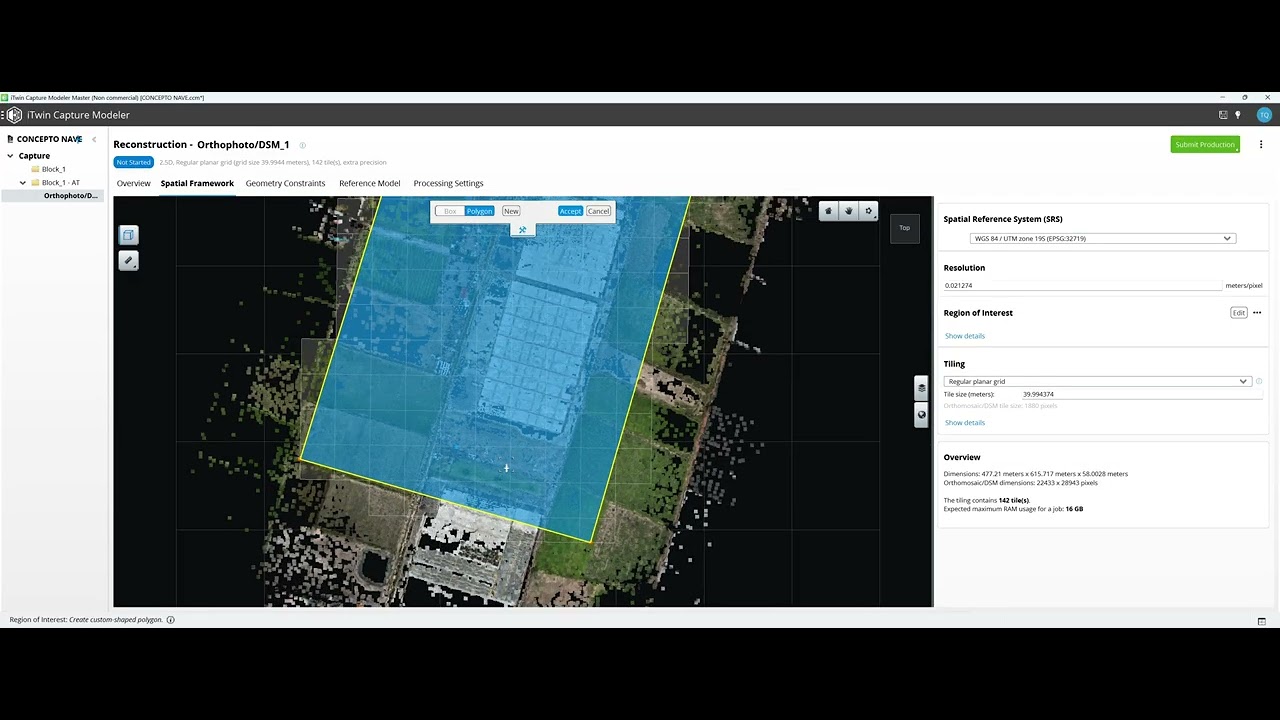Screen dimensions: 1280x720
Task: Click the Resolution input field
Action: 1082,286
